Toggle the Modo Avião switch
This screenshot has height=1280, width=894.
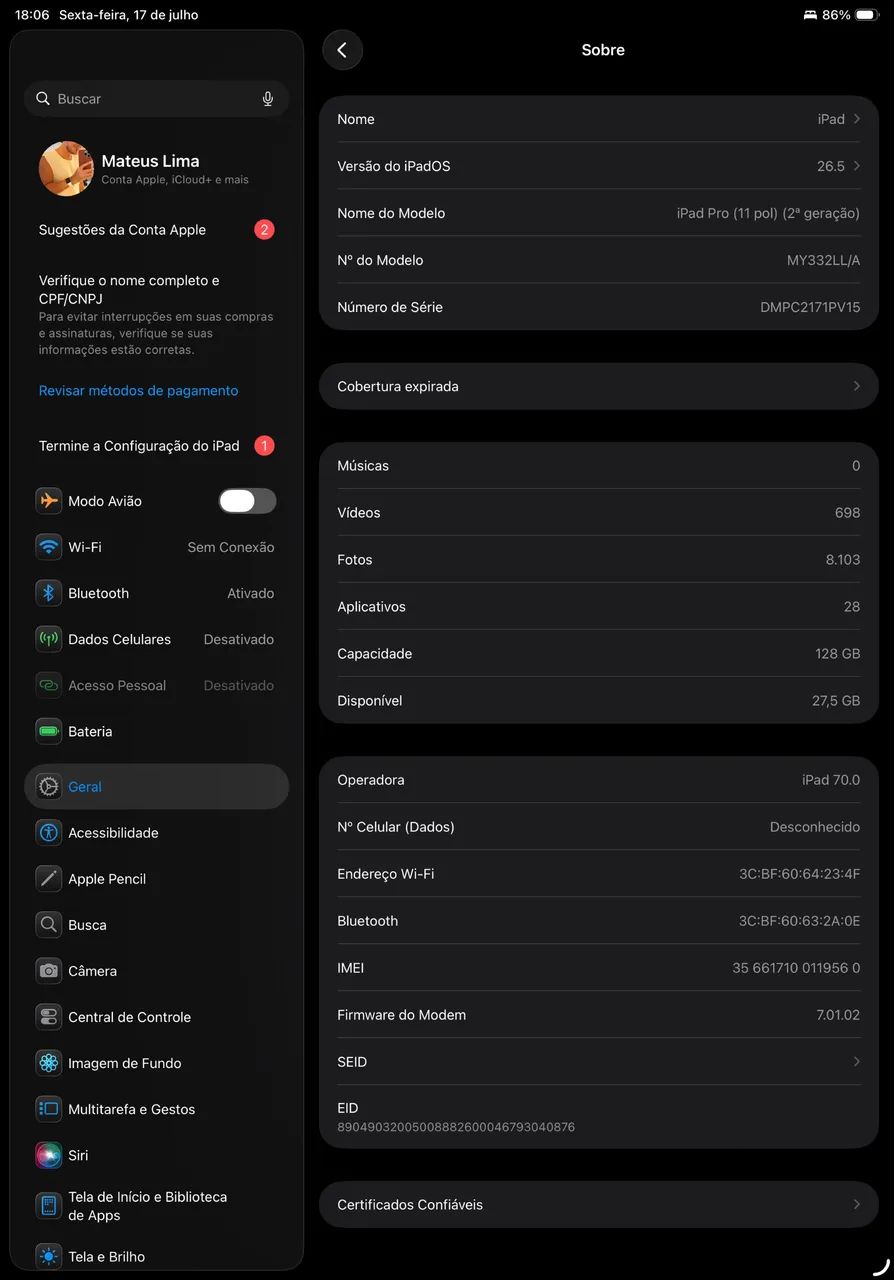coord(248,501)
